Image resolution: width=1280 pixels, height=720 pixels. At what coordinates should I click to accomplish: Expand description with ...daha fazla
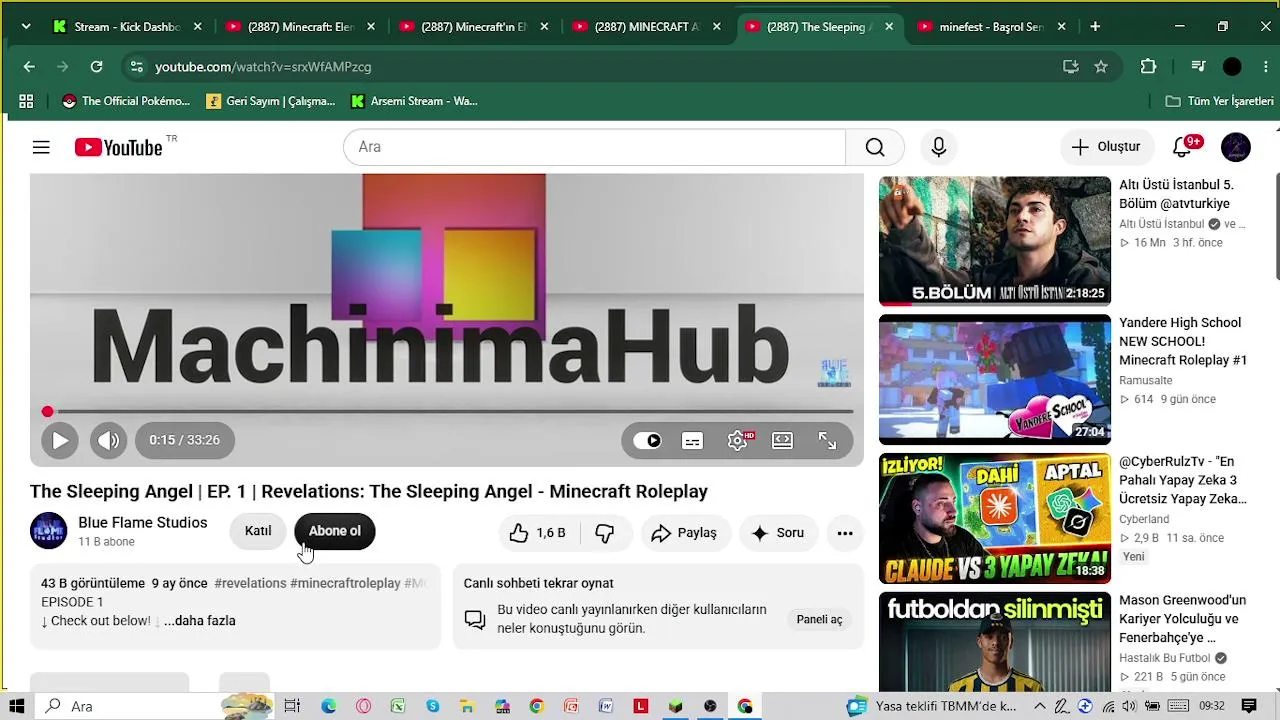(200, 621)
